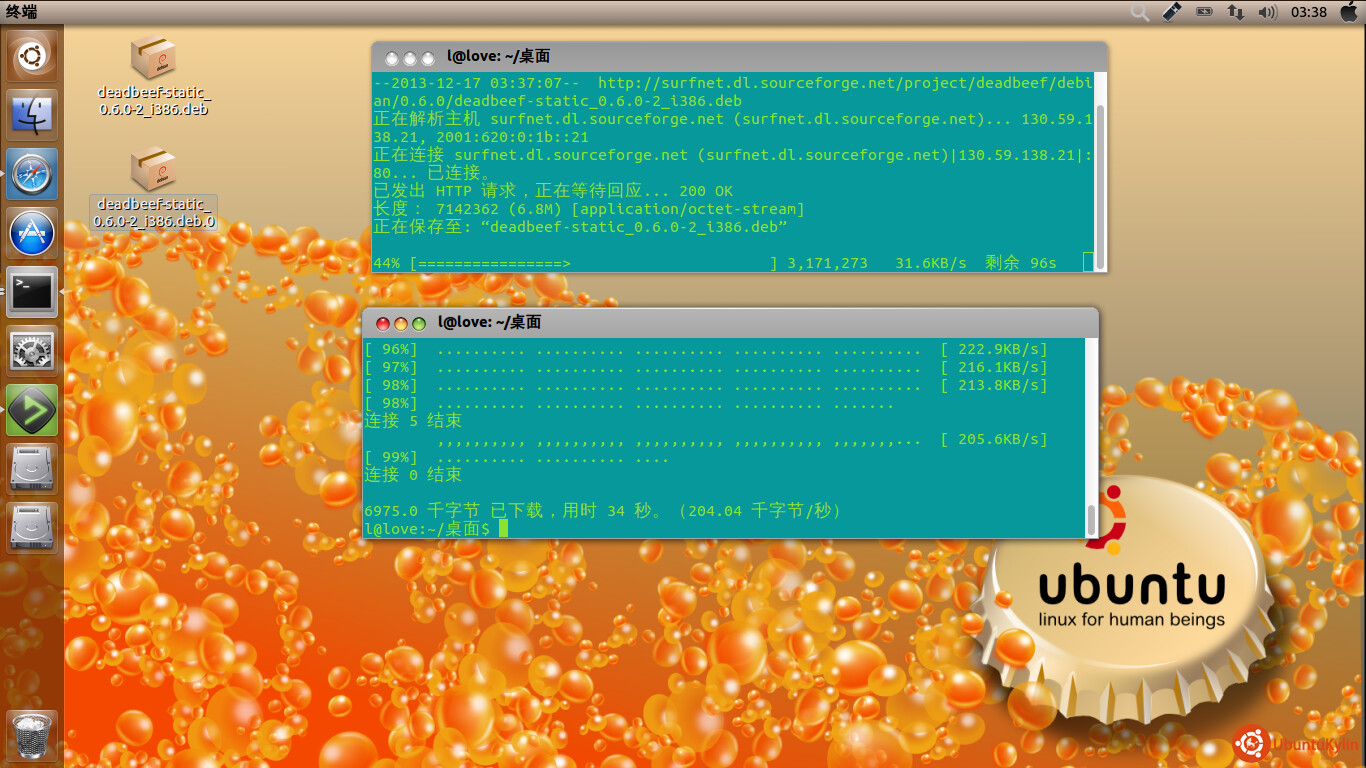Open the network connections indicator menu

(x=1236, y=12)
